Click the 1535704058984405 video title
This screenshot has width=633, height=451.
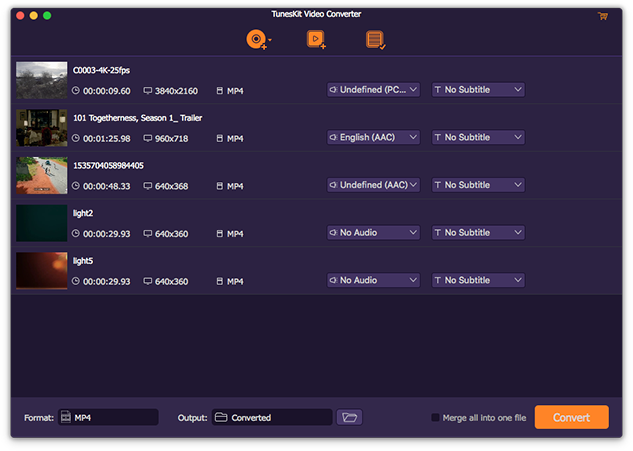(108, 165)
